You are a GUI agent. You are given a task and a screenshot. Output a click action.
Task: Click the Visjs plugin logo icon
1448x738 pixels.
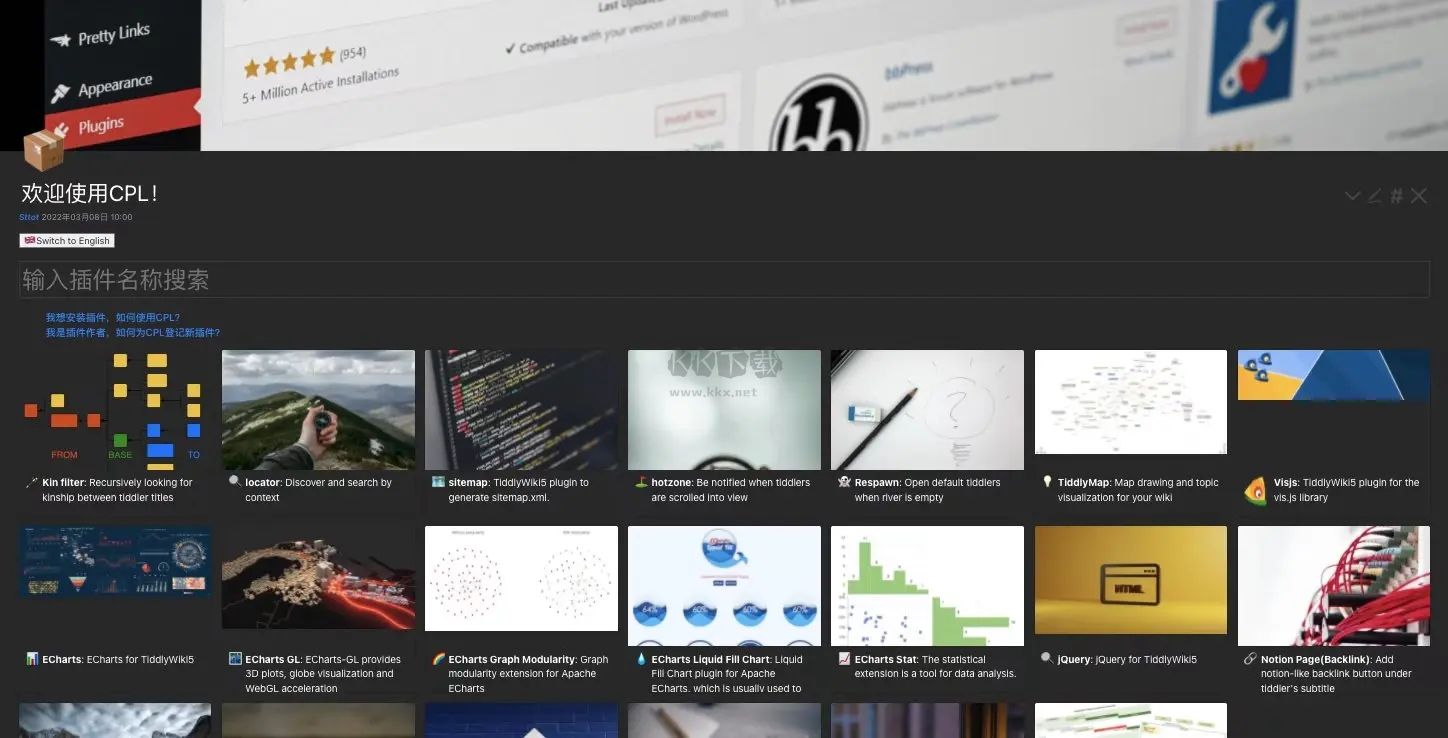click(x=1254, y=490)
